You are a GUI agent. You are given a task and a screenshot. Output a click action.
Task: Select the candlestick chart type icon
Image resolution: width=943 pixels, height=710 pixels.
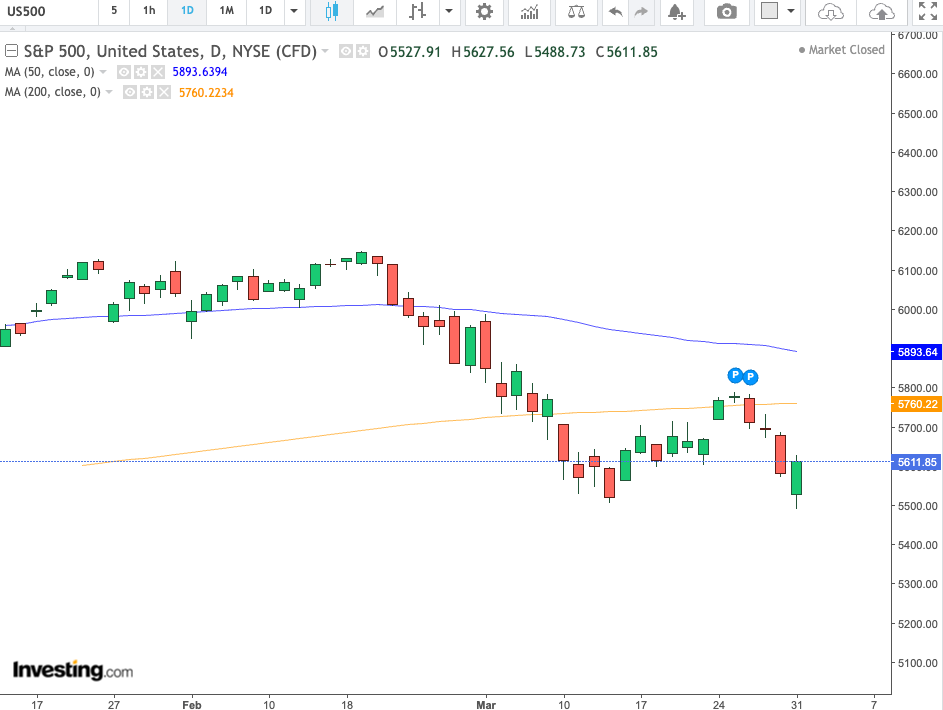click(331, 13)
